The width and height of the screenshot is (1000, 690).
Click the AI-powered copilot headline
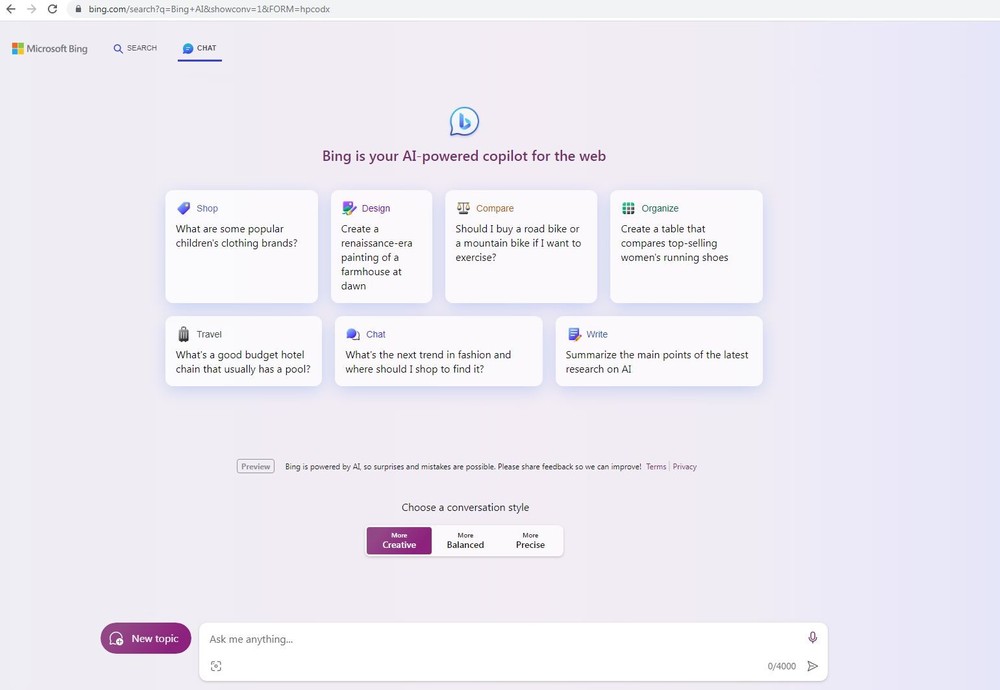(x=464, y=156)
